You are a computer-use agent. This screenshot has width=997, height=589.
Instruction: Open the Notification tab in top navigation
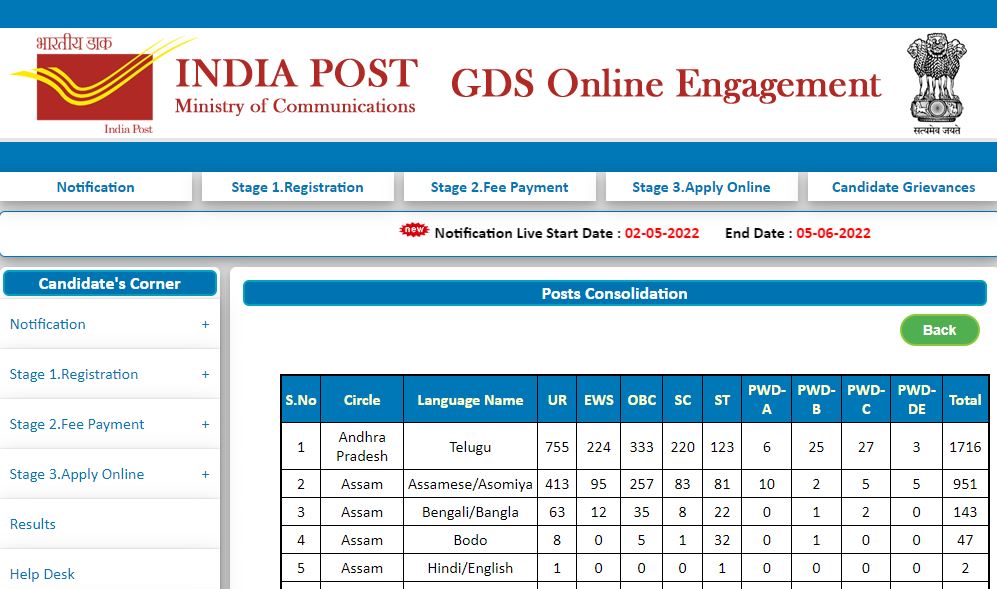click(95, 187)
